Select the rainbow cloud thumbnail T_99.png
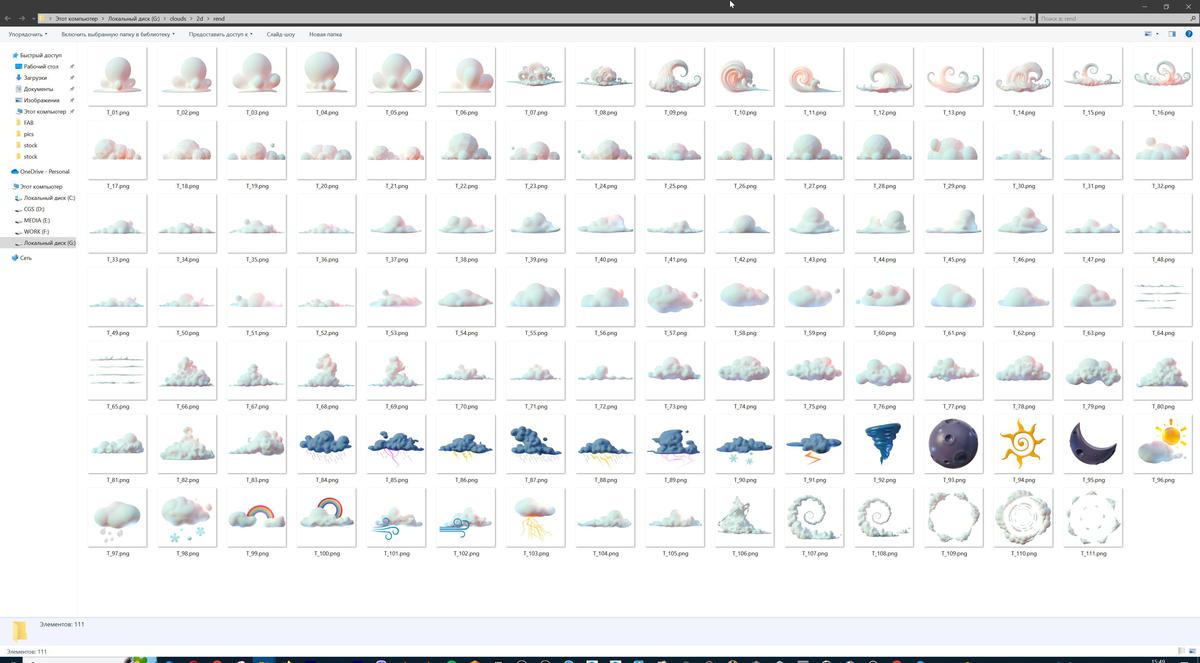This screenshot has height=663, width=1200. click(x=256, y=517)
